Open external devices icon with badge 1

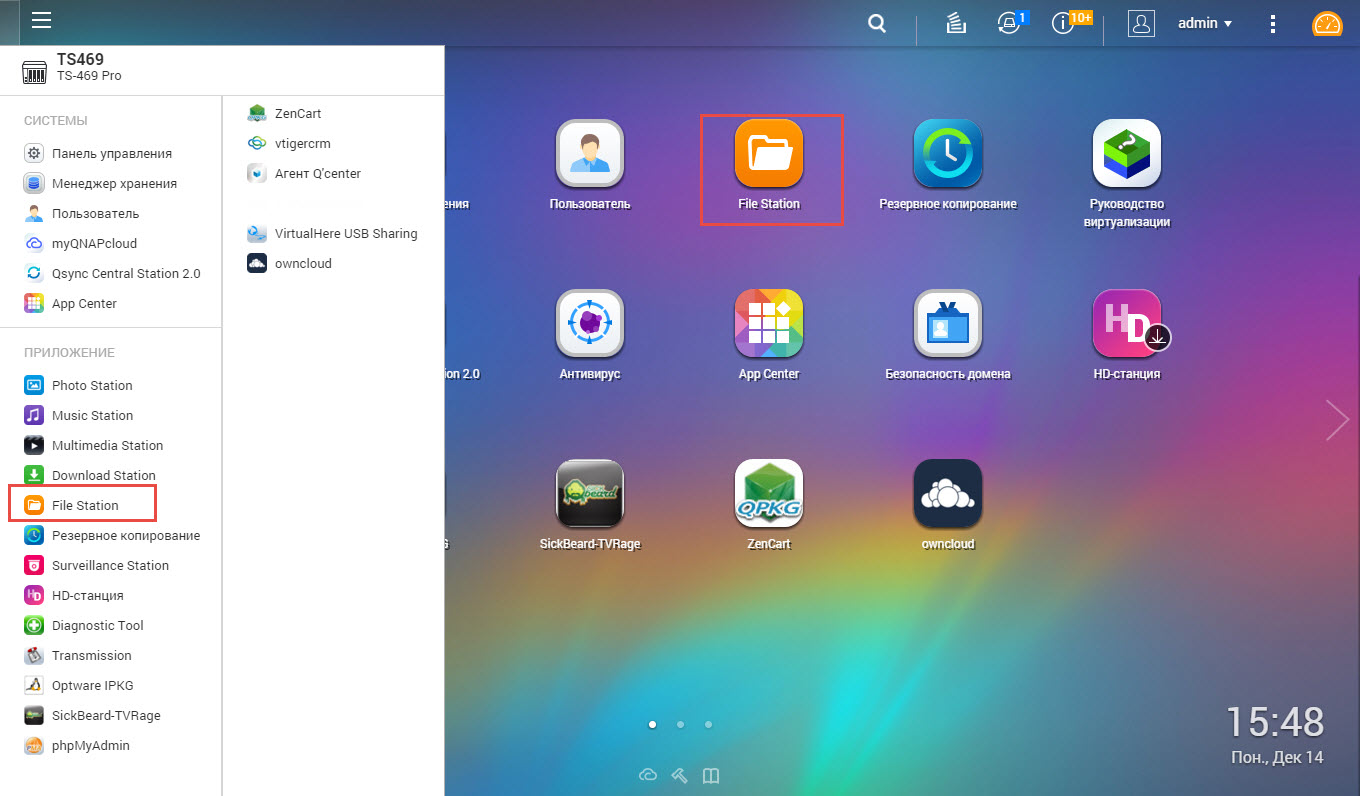click(1011, 23)
